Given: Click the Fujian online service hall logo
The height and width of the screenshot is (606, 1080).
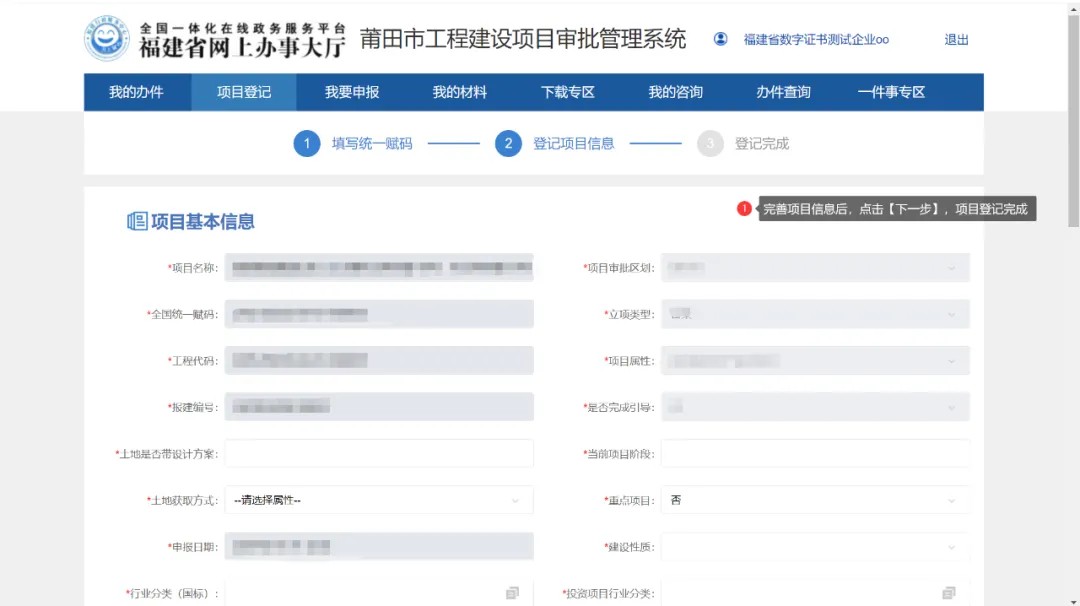Looking at the screenshot, I should pyautogui.click(x=107, y=38).
